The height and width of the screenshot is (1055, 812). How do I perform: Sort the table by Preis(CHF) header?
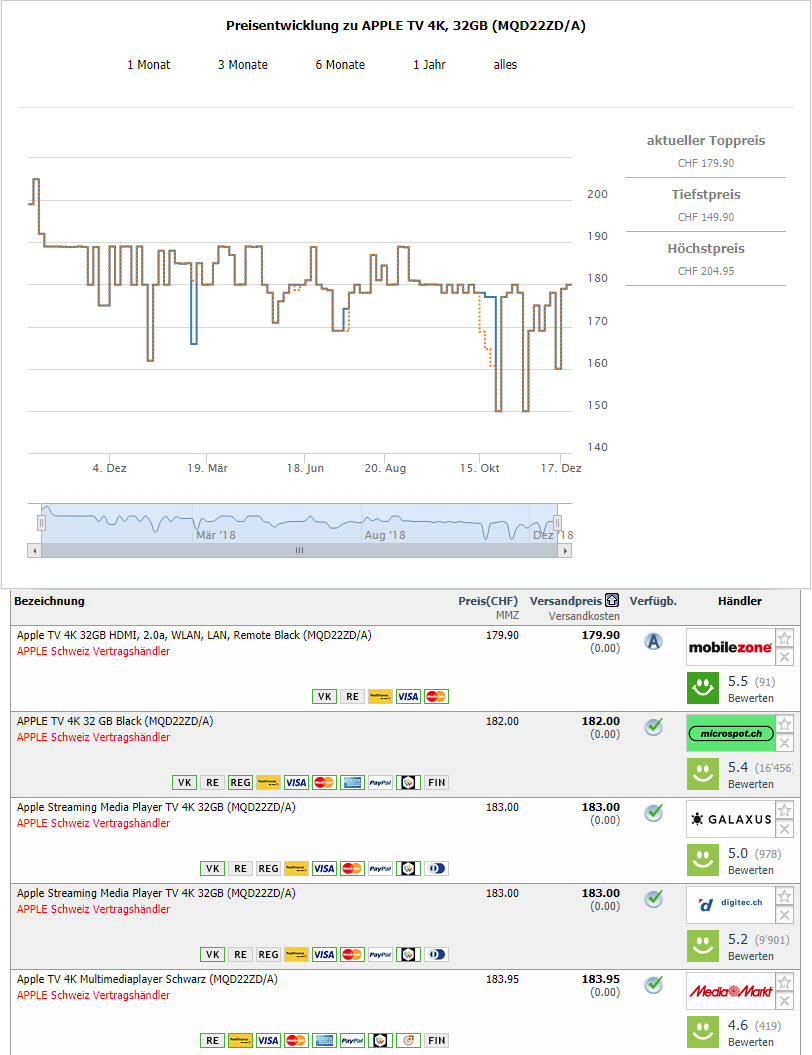click(x=488, y=601)
